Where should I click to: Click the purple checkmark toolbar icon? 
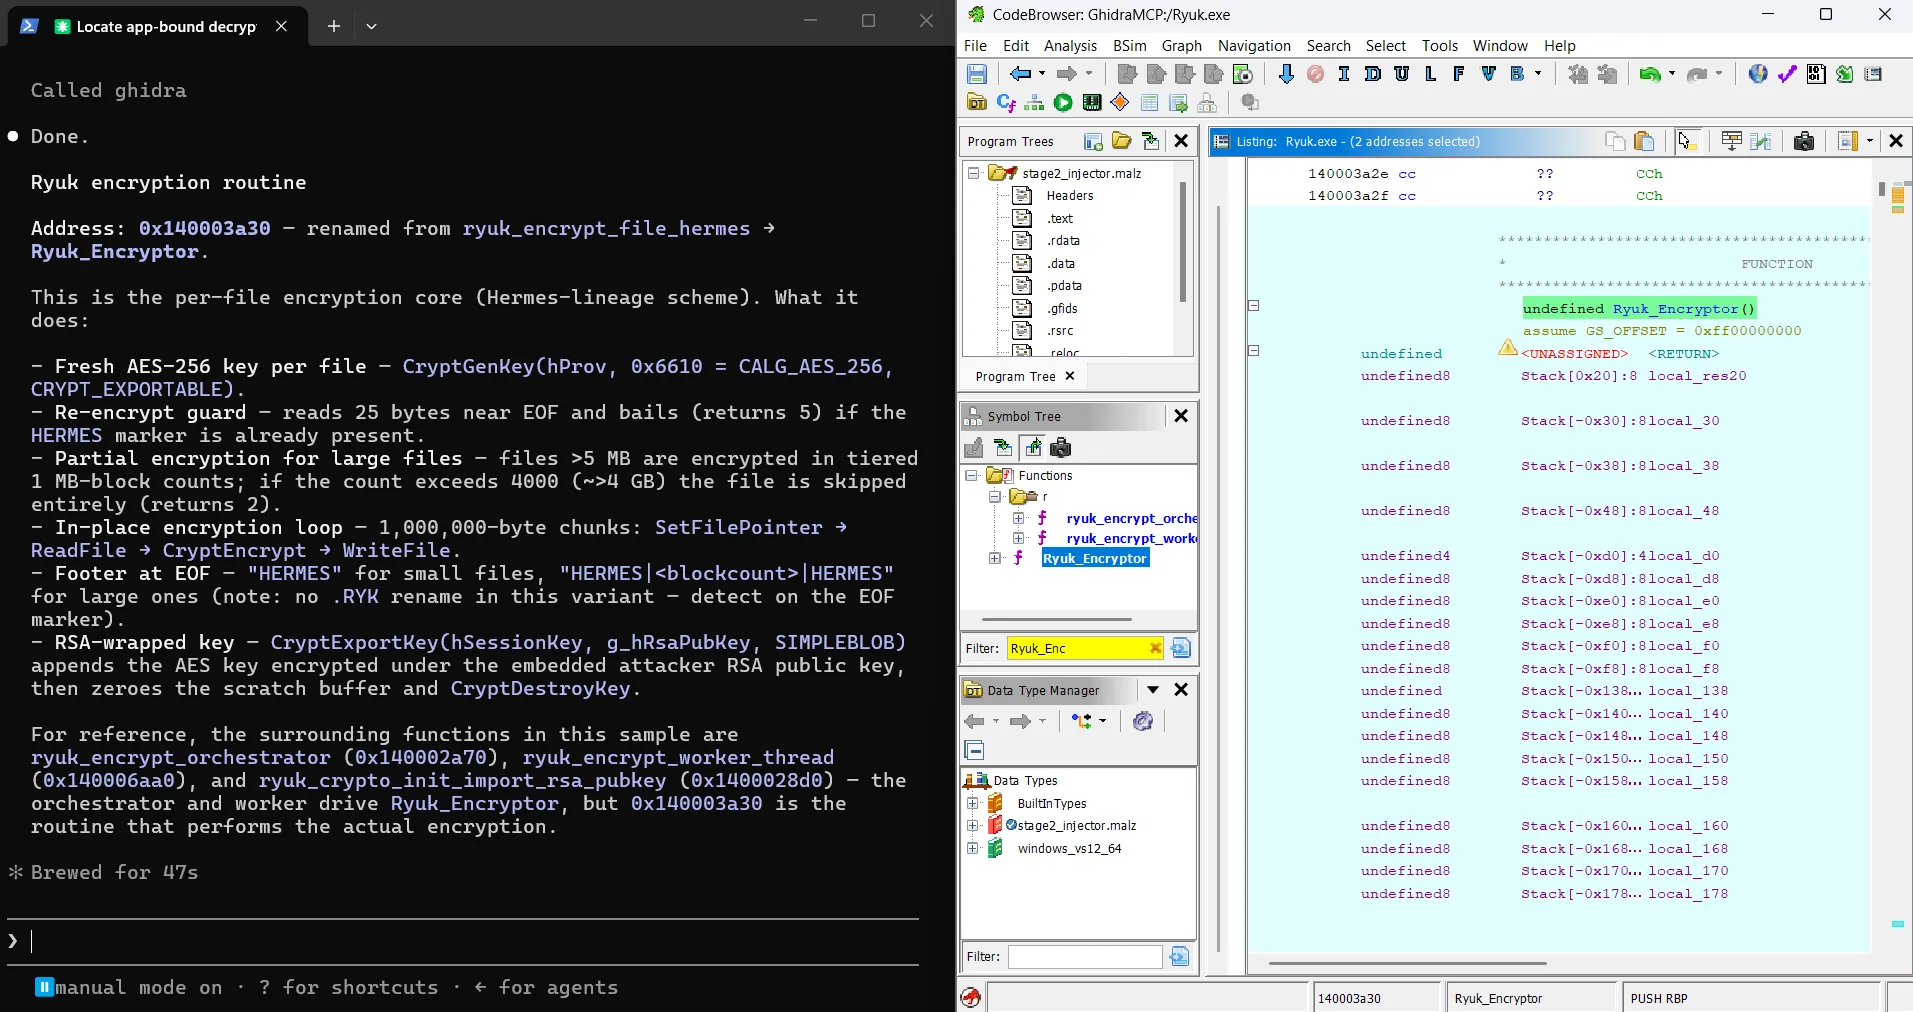(x=1787, y=74)
